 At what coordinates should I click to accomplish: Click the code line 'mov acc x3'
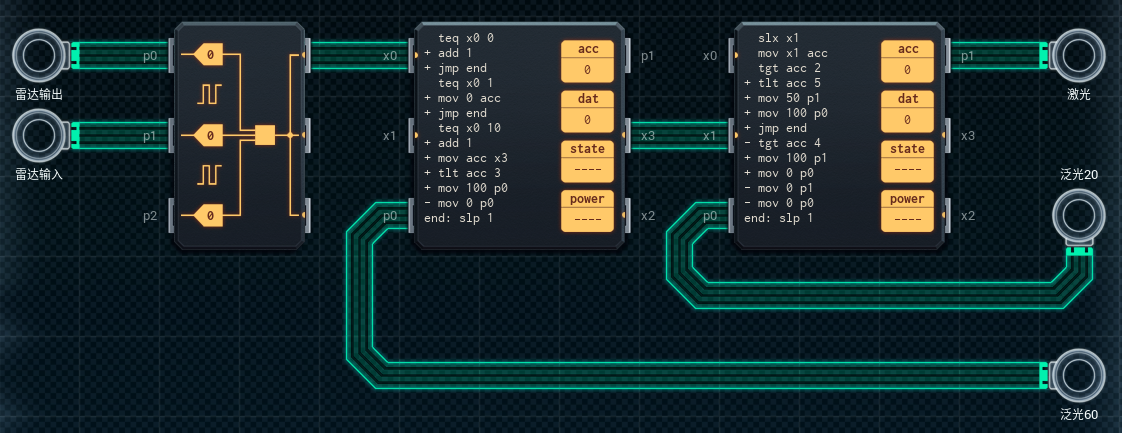point(472,158)
